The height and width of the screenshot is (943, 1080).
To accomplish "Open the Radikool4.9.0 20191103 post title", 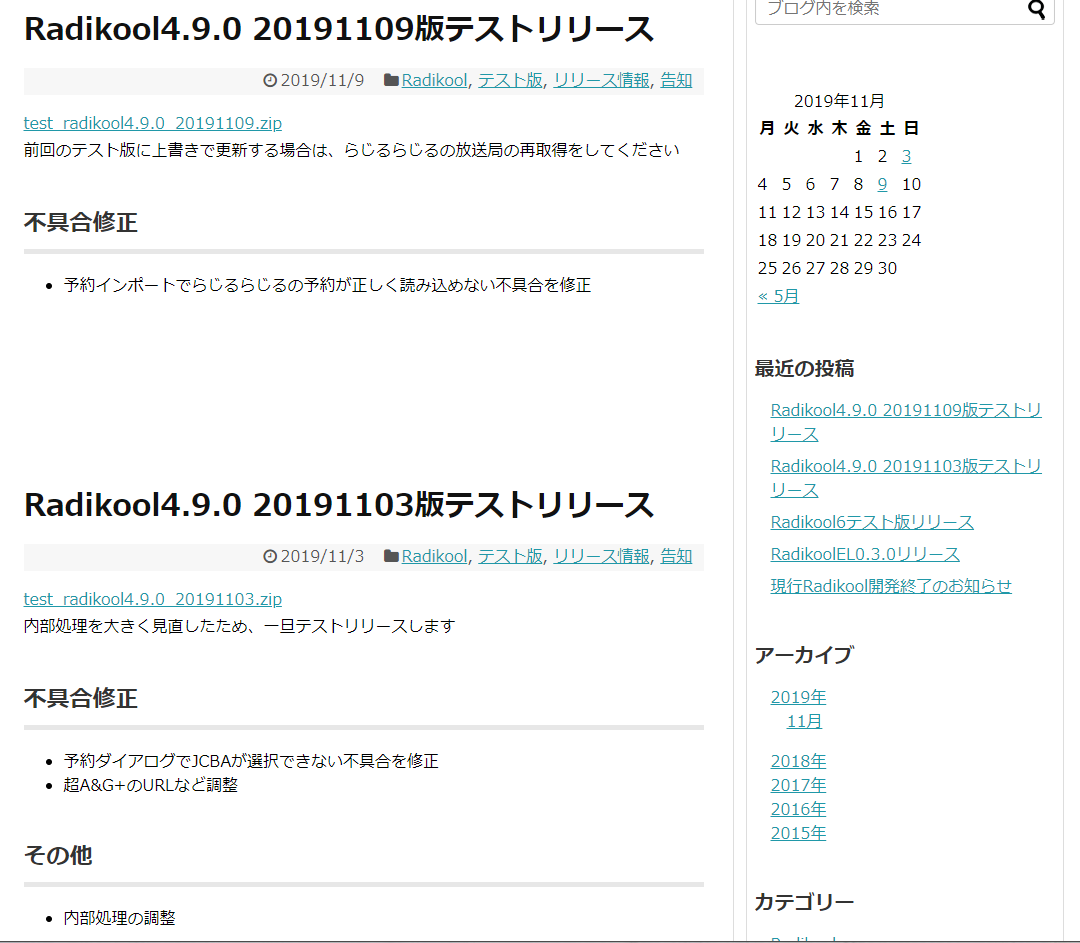I will (x=339, y=505).
